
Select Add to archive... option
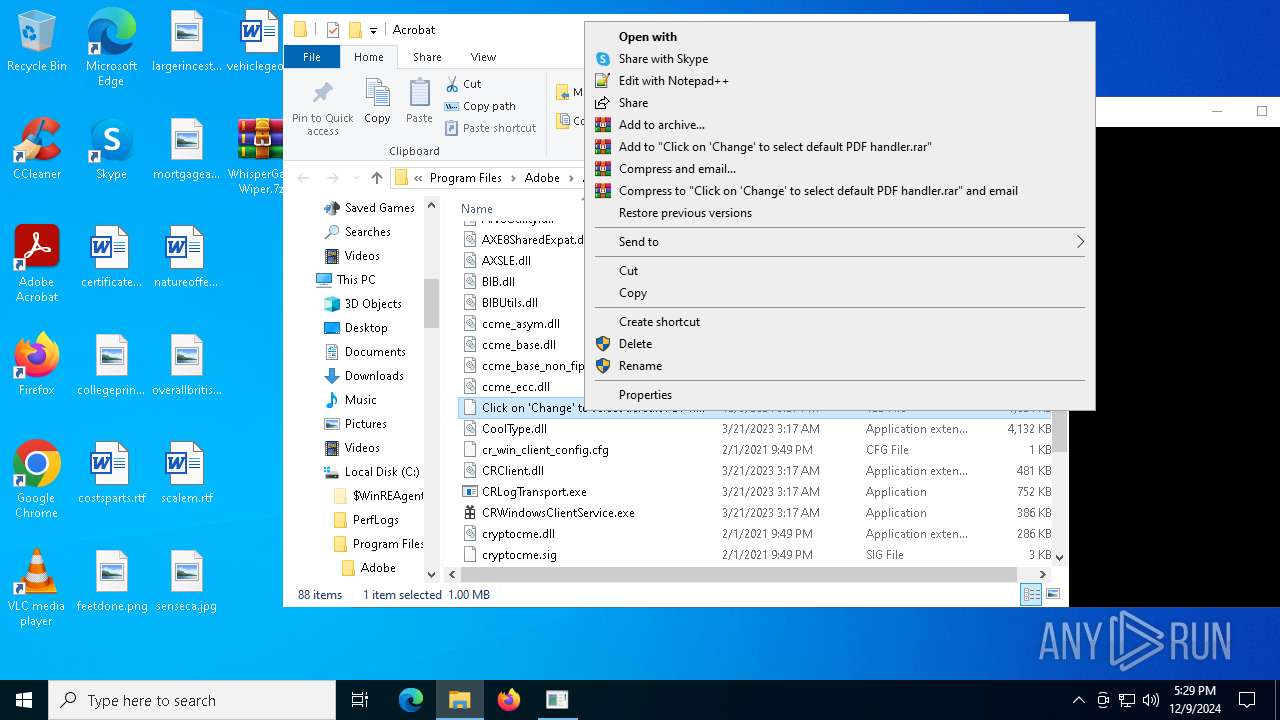[840, 125]
